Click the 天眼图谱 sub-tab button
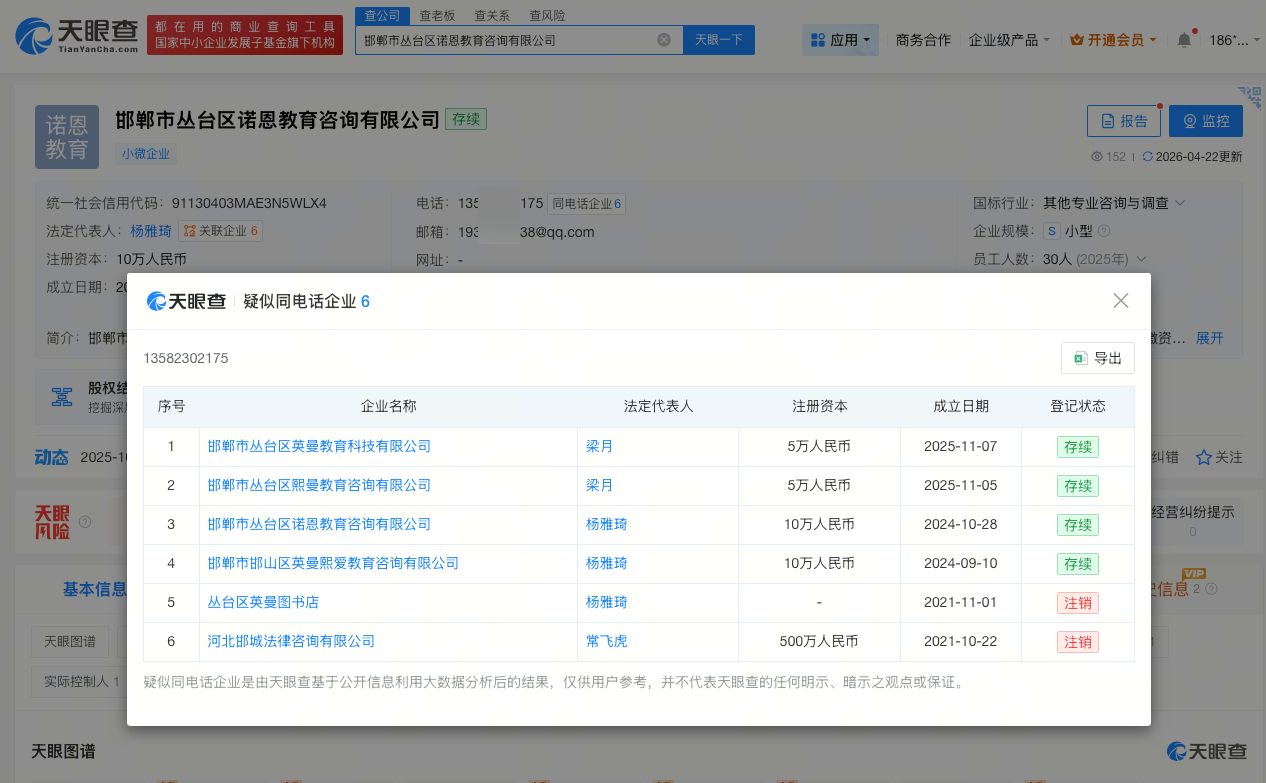 (x=71, y=641)
